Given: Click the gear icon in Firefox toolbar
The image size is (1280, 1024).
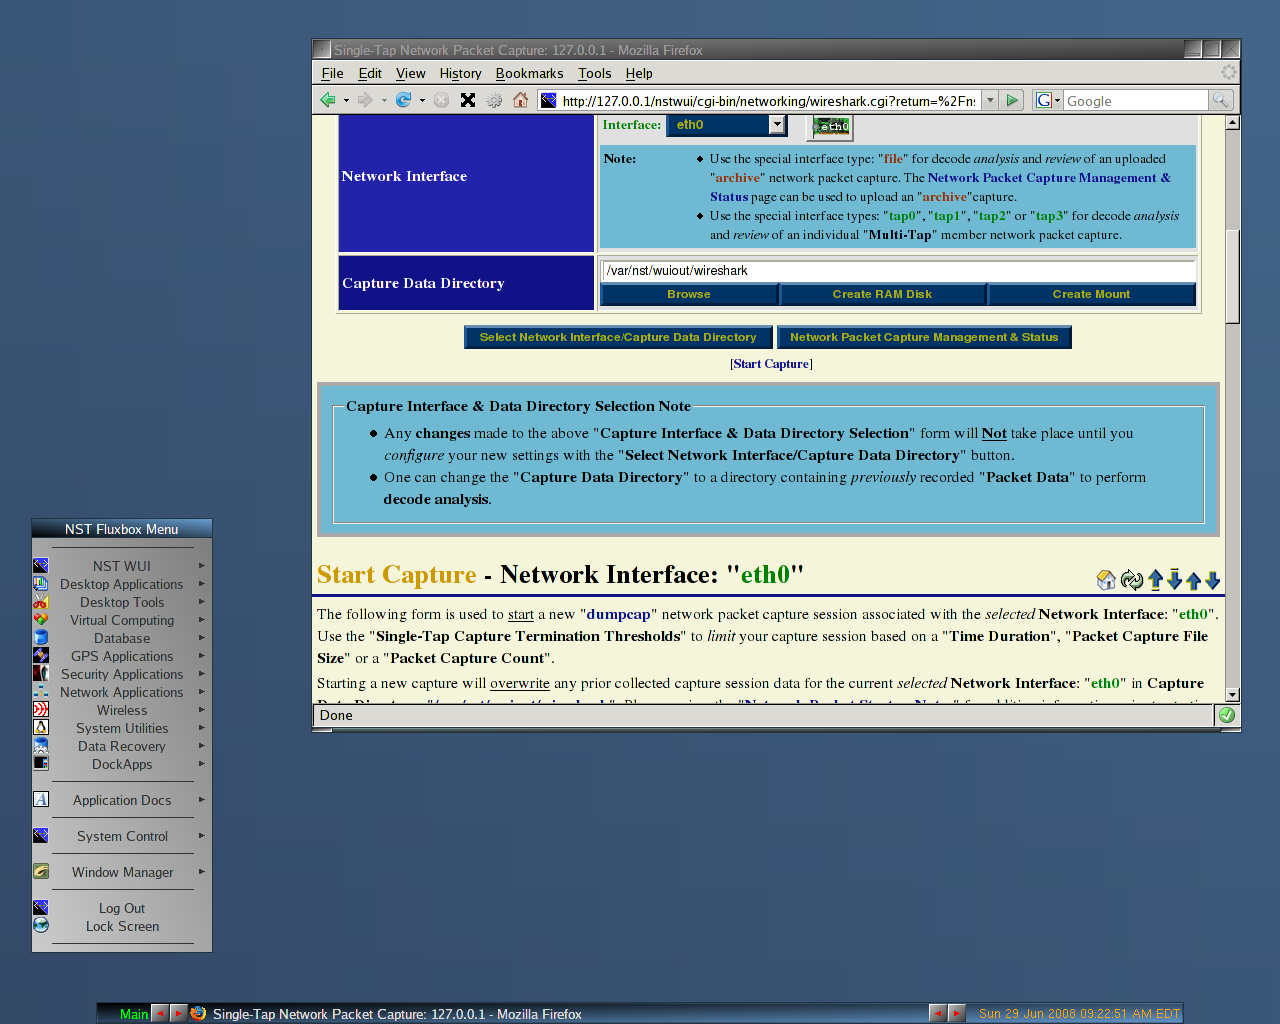Looking at the screenshot, I should click(x=494, y=100).
